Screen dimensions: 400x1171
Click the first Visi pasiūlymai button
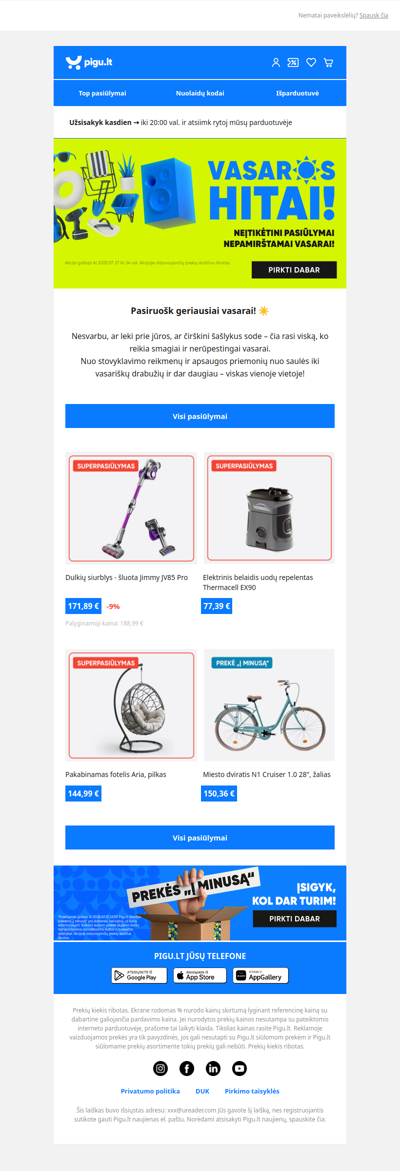tap(200, 416)
